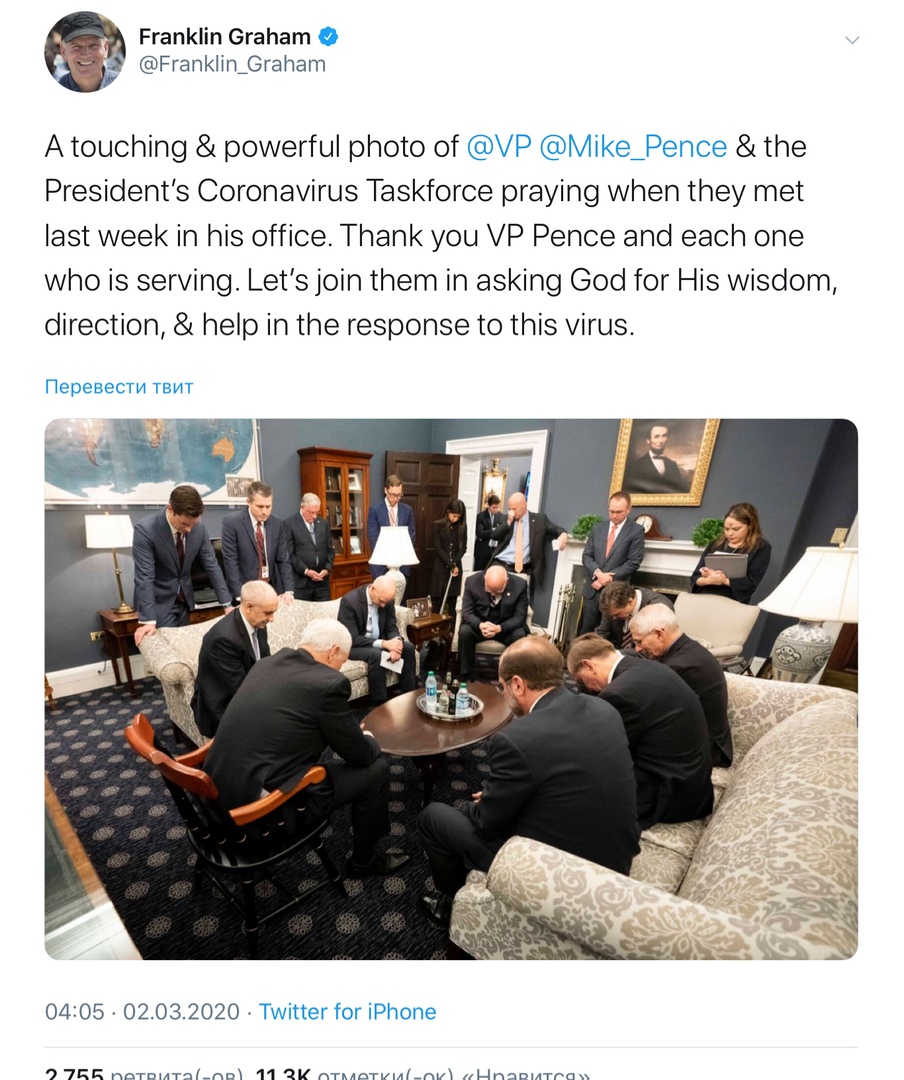
Task: Open Franklin Graham's profile avatar
Action: (x=85, y=52)
